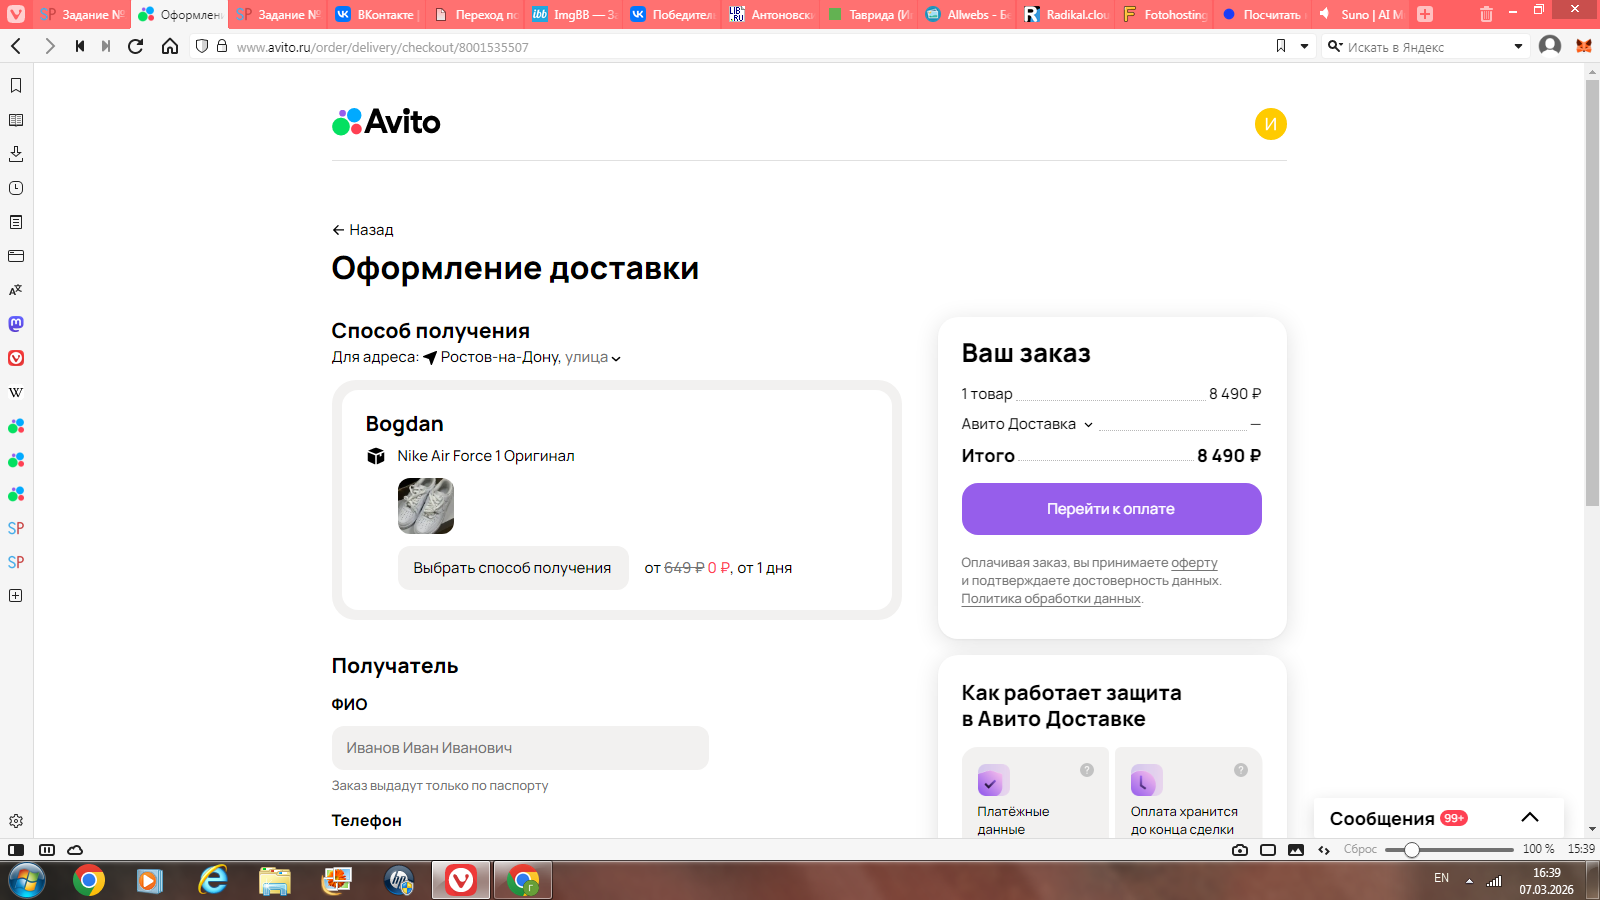Open page actions code icon
Viewport: 1600px width, 900px height.
pos(1324,850)
